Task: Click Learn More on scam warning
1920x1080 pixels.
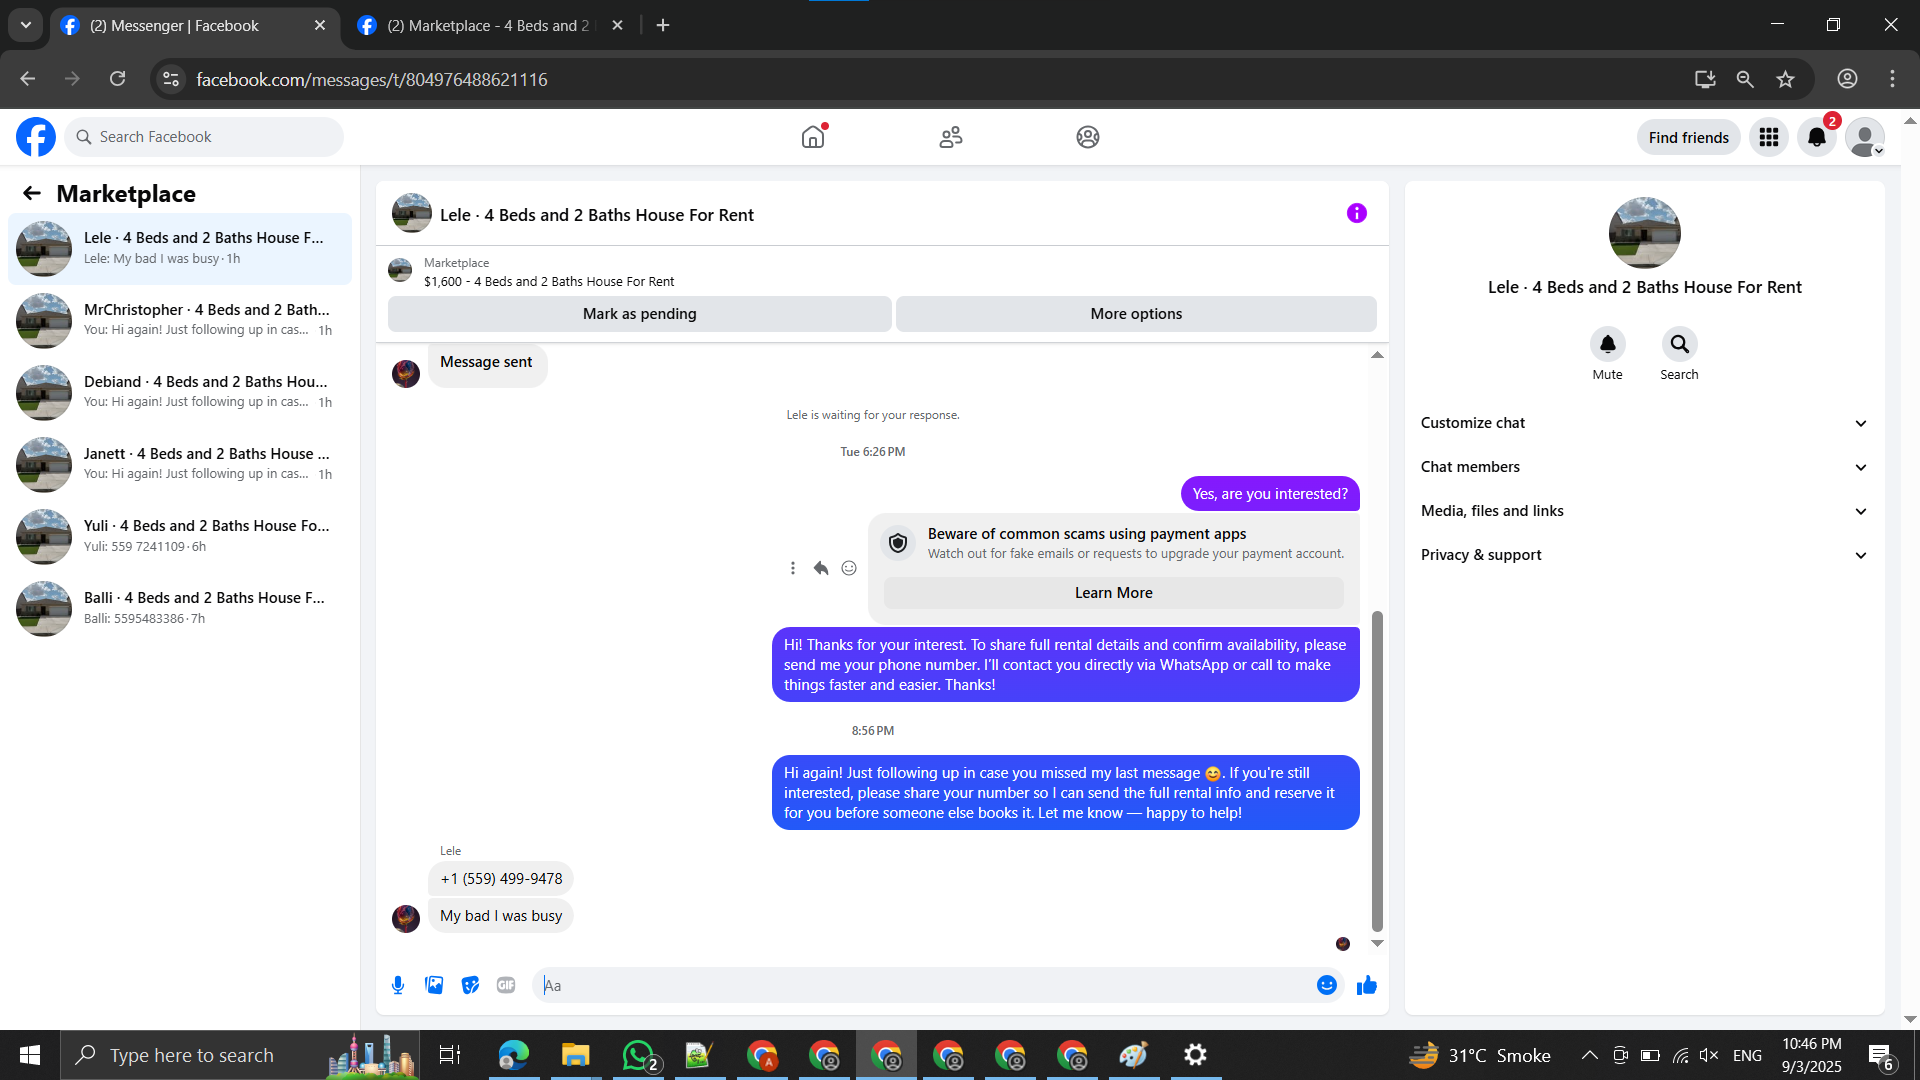Action: 1114,593
